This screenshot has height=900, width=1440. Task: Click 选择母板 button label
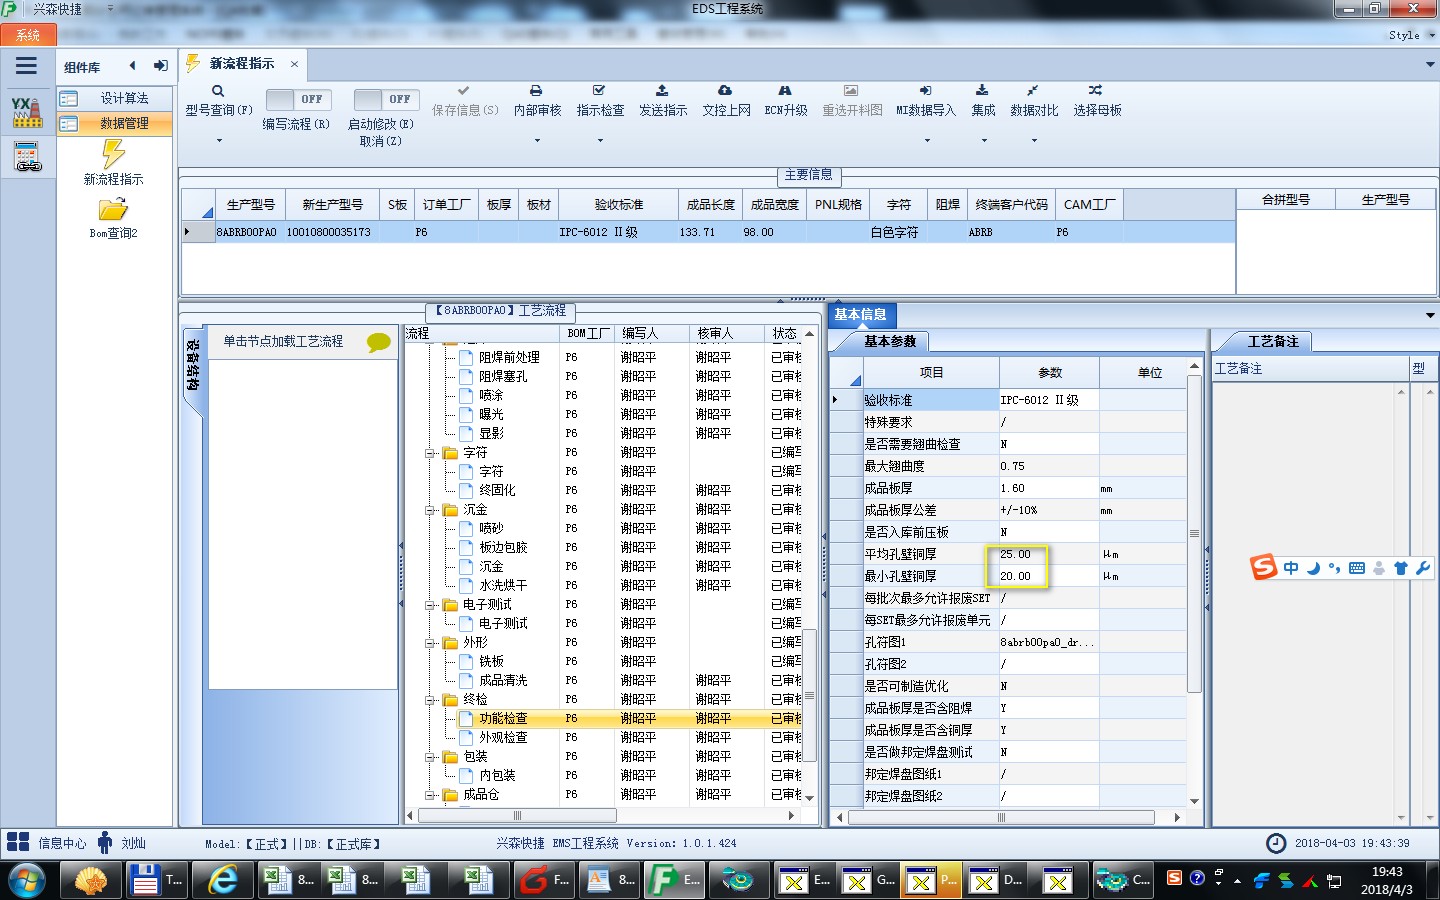1097,110
